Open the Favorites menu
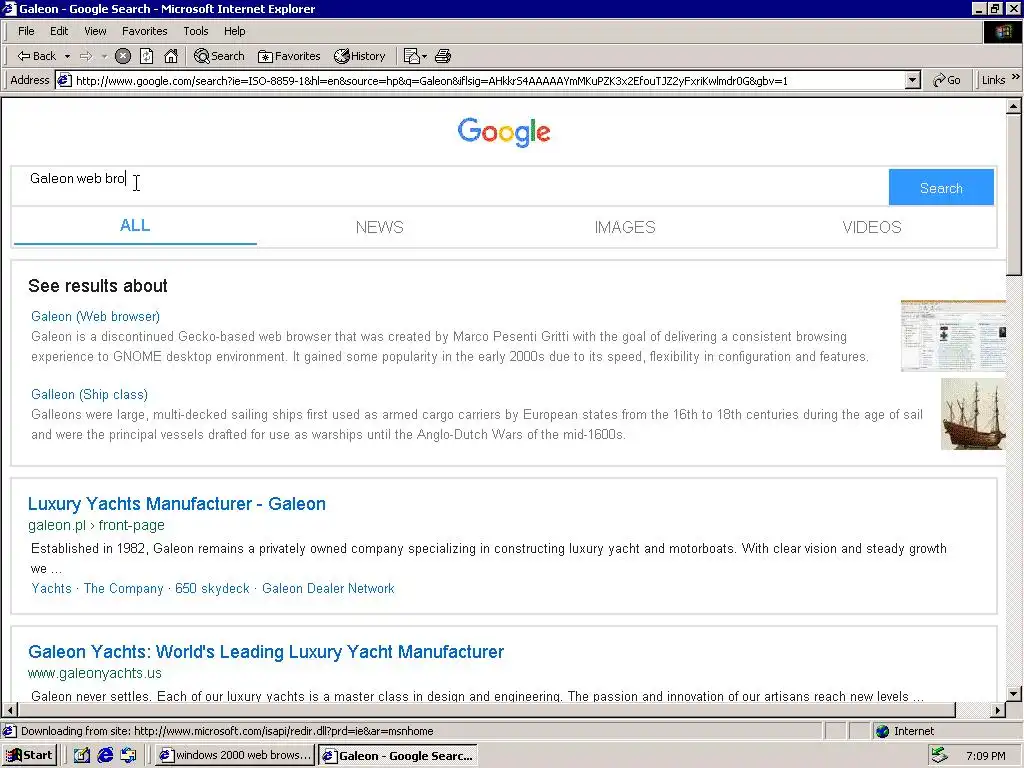 click(x=144, y=31)
